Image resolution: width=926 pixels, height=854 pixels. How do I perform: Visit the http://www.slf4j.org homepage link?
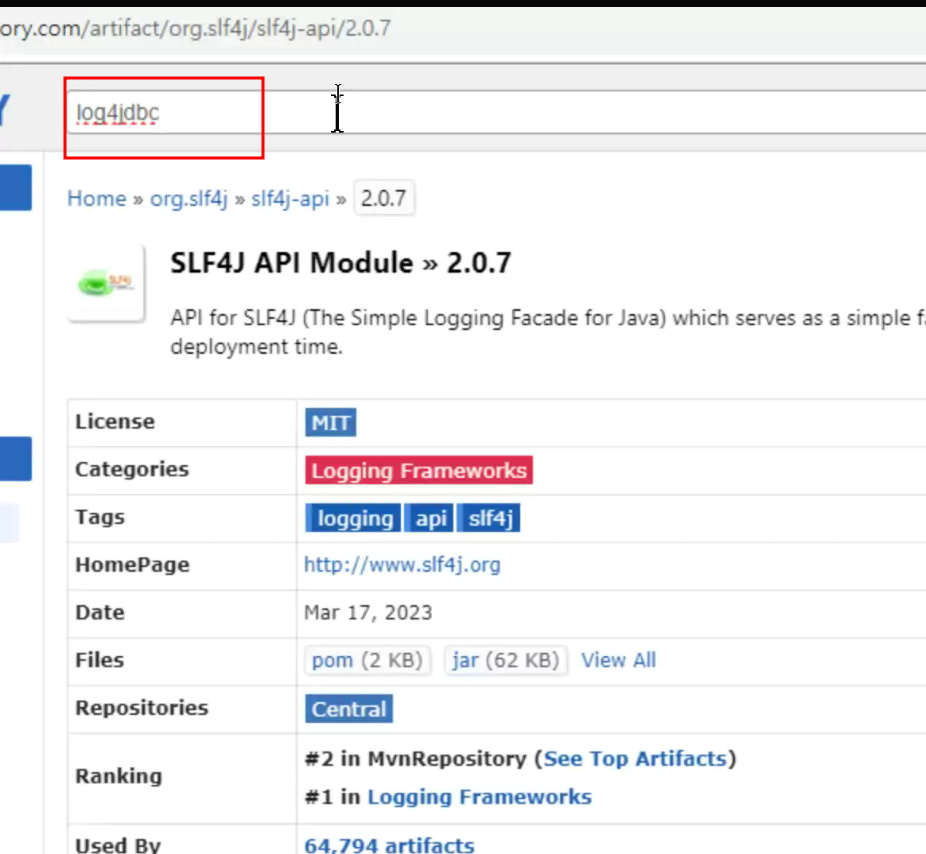click(402, 565)
